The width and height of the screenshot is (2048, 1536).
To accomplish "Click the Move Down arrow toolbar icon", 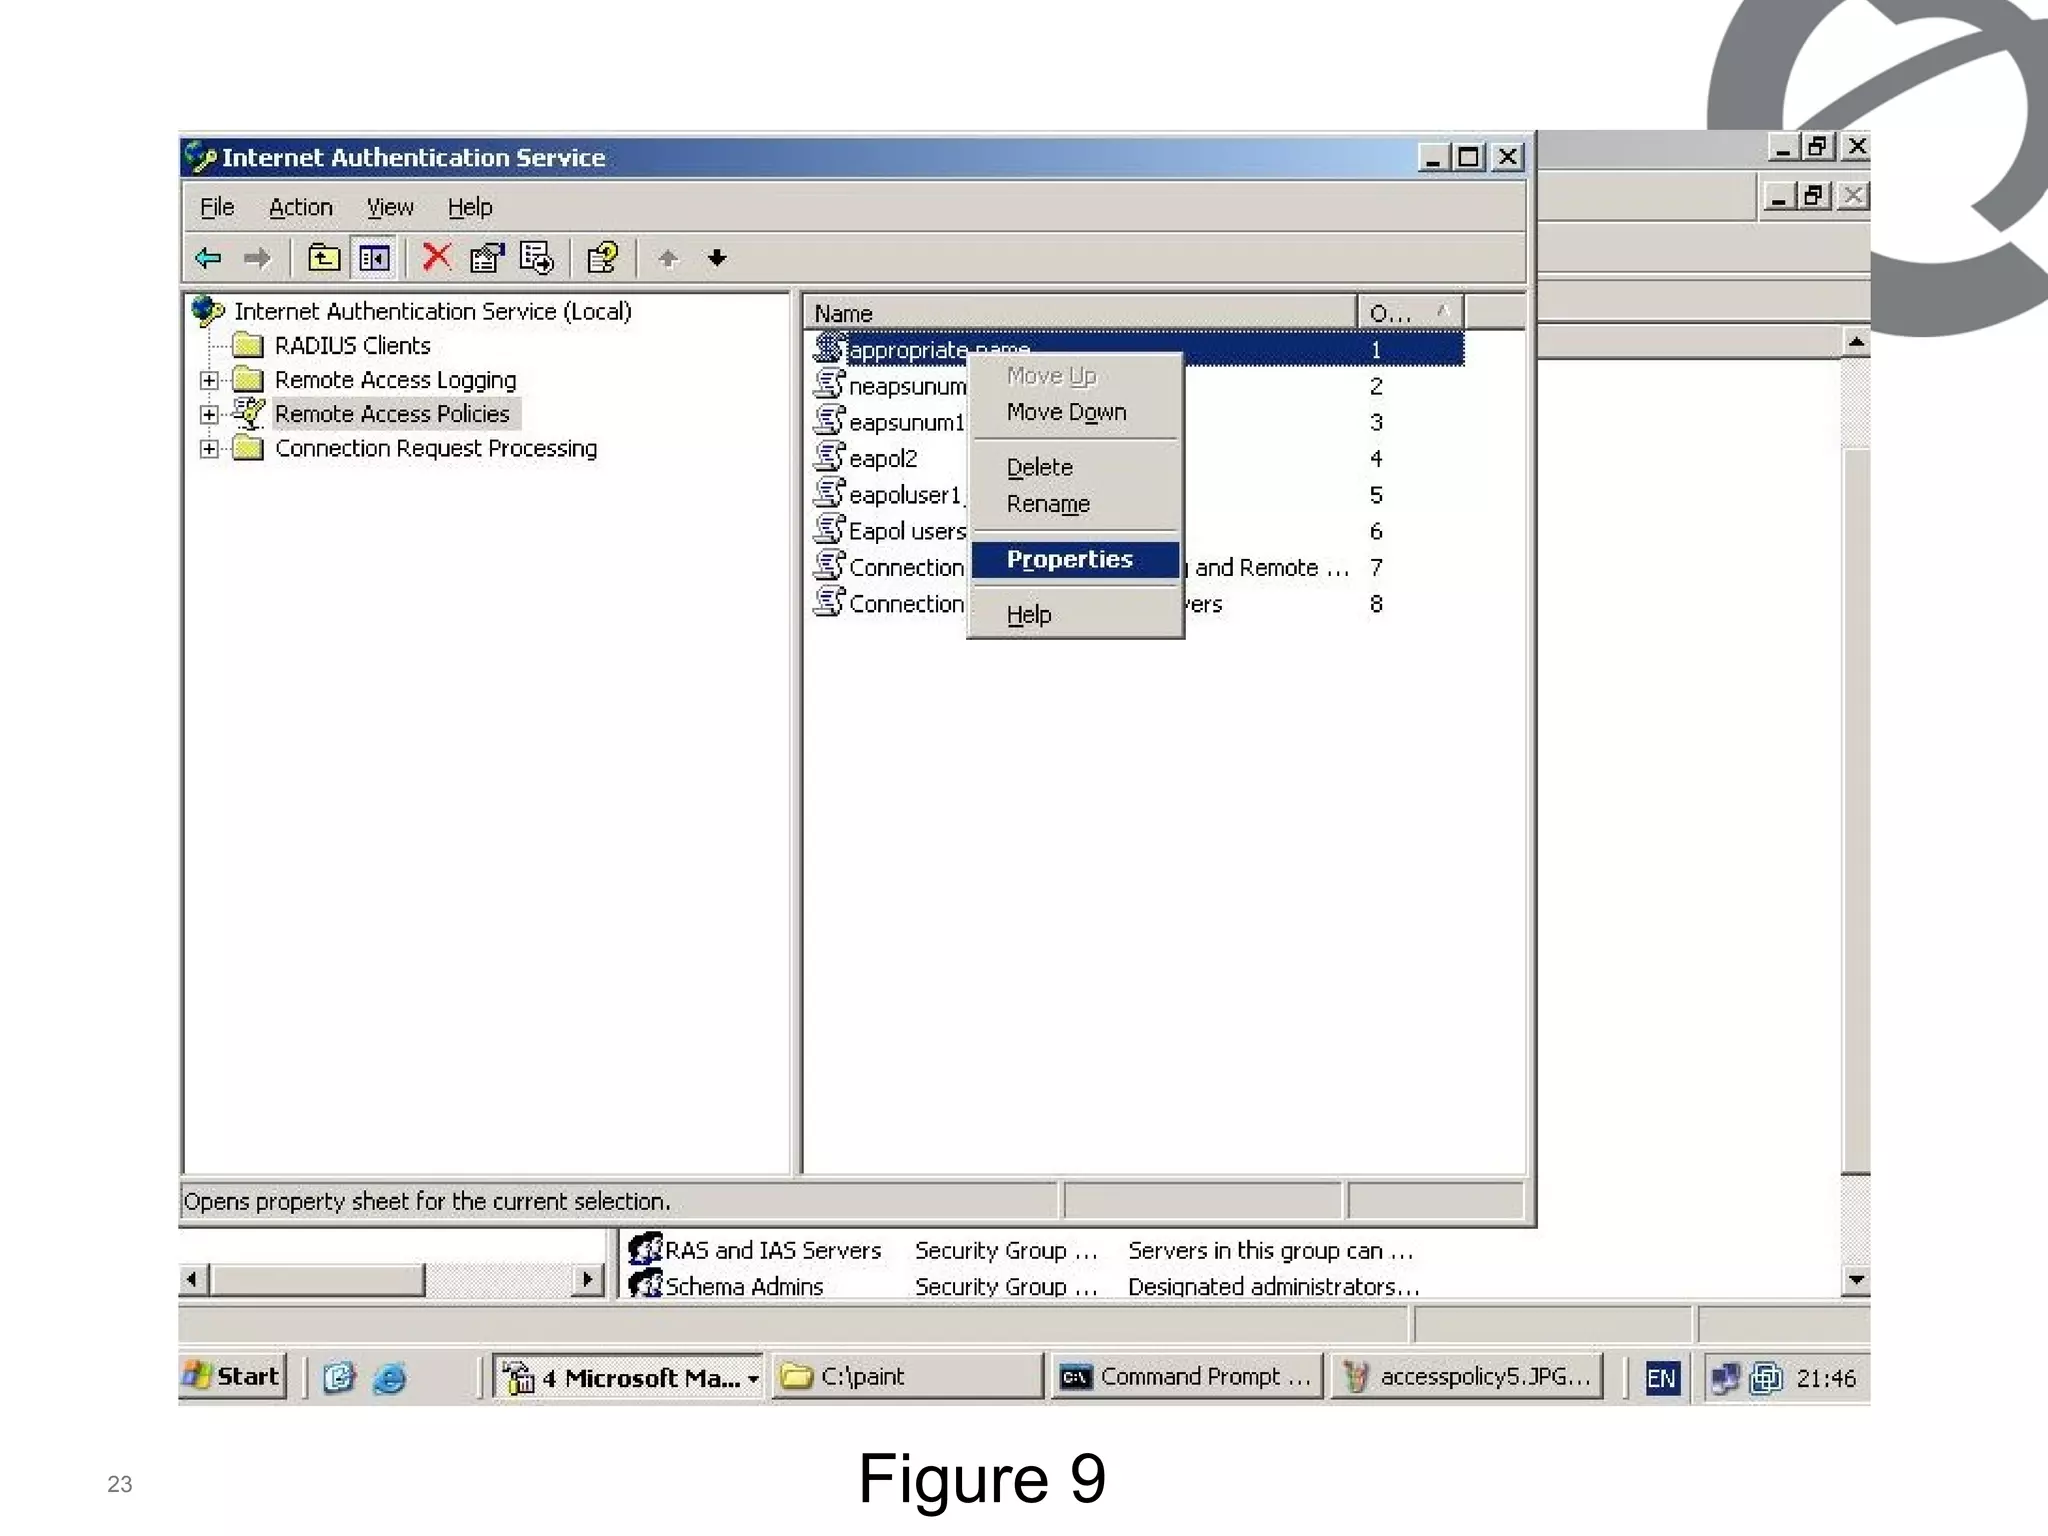I will (x=717, y=259).
